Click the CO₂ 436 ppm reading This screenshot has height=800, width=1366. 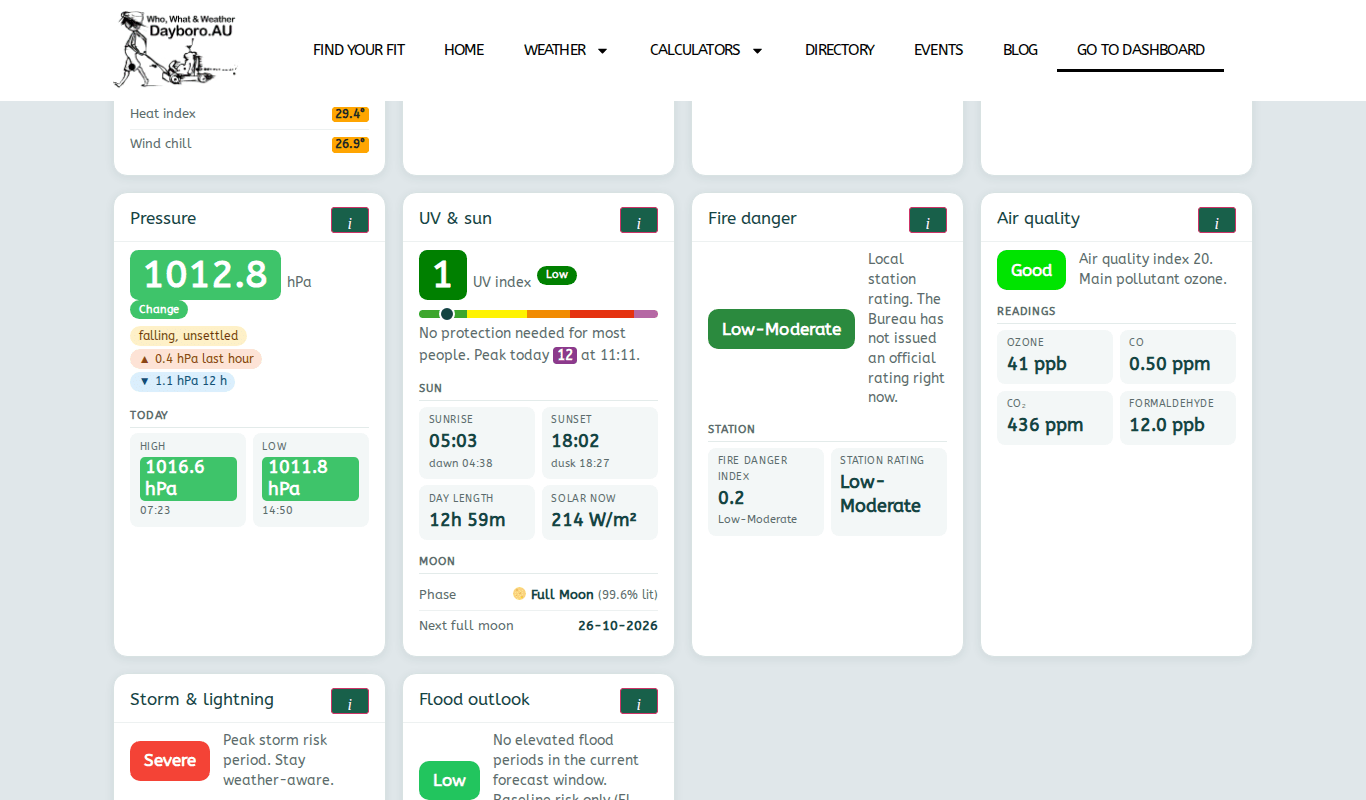1055,418
